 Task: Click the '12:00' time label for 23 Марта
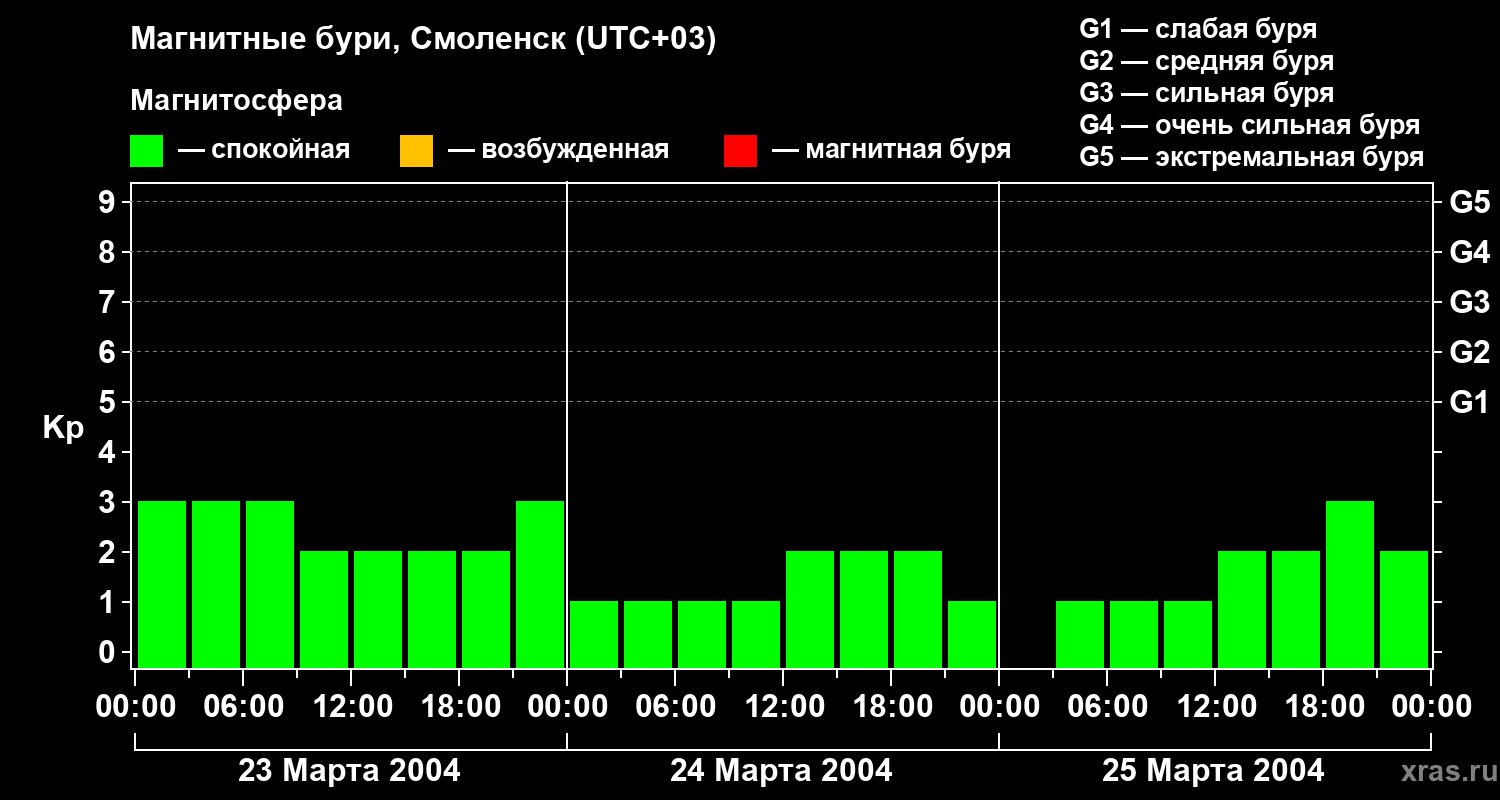(x=351, y=706)
